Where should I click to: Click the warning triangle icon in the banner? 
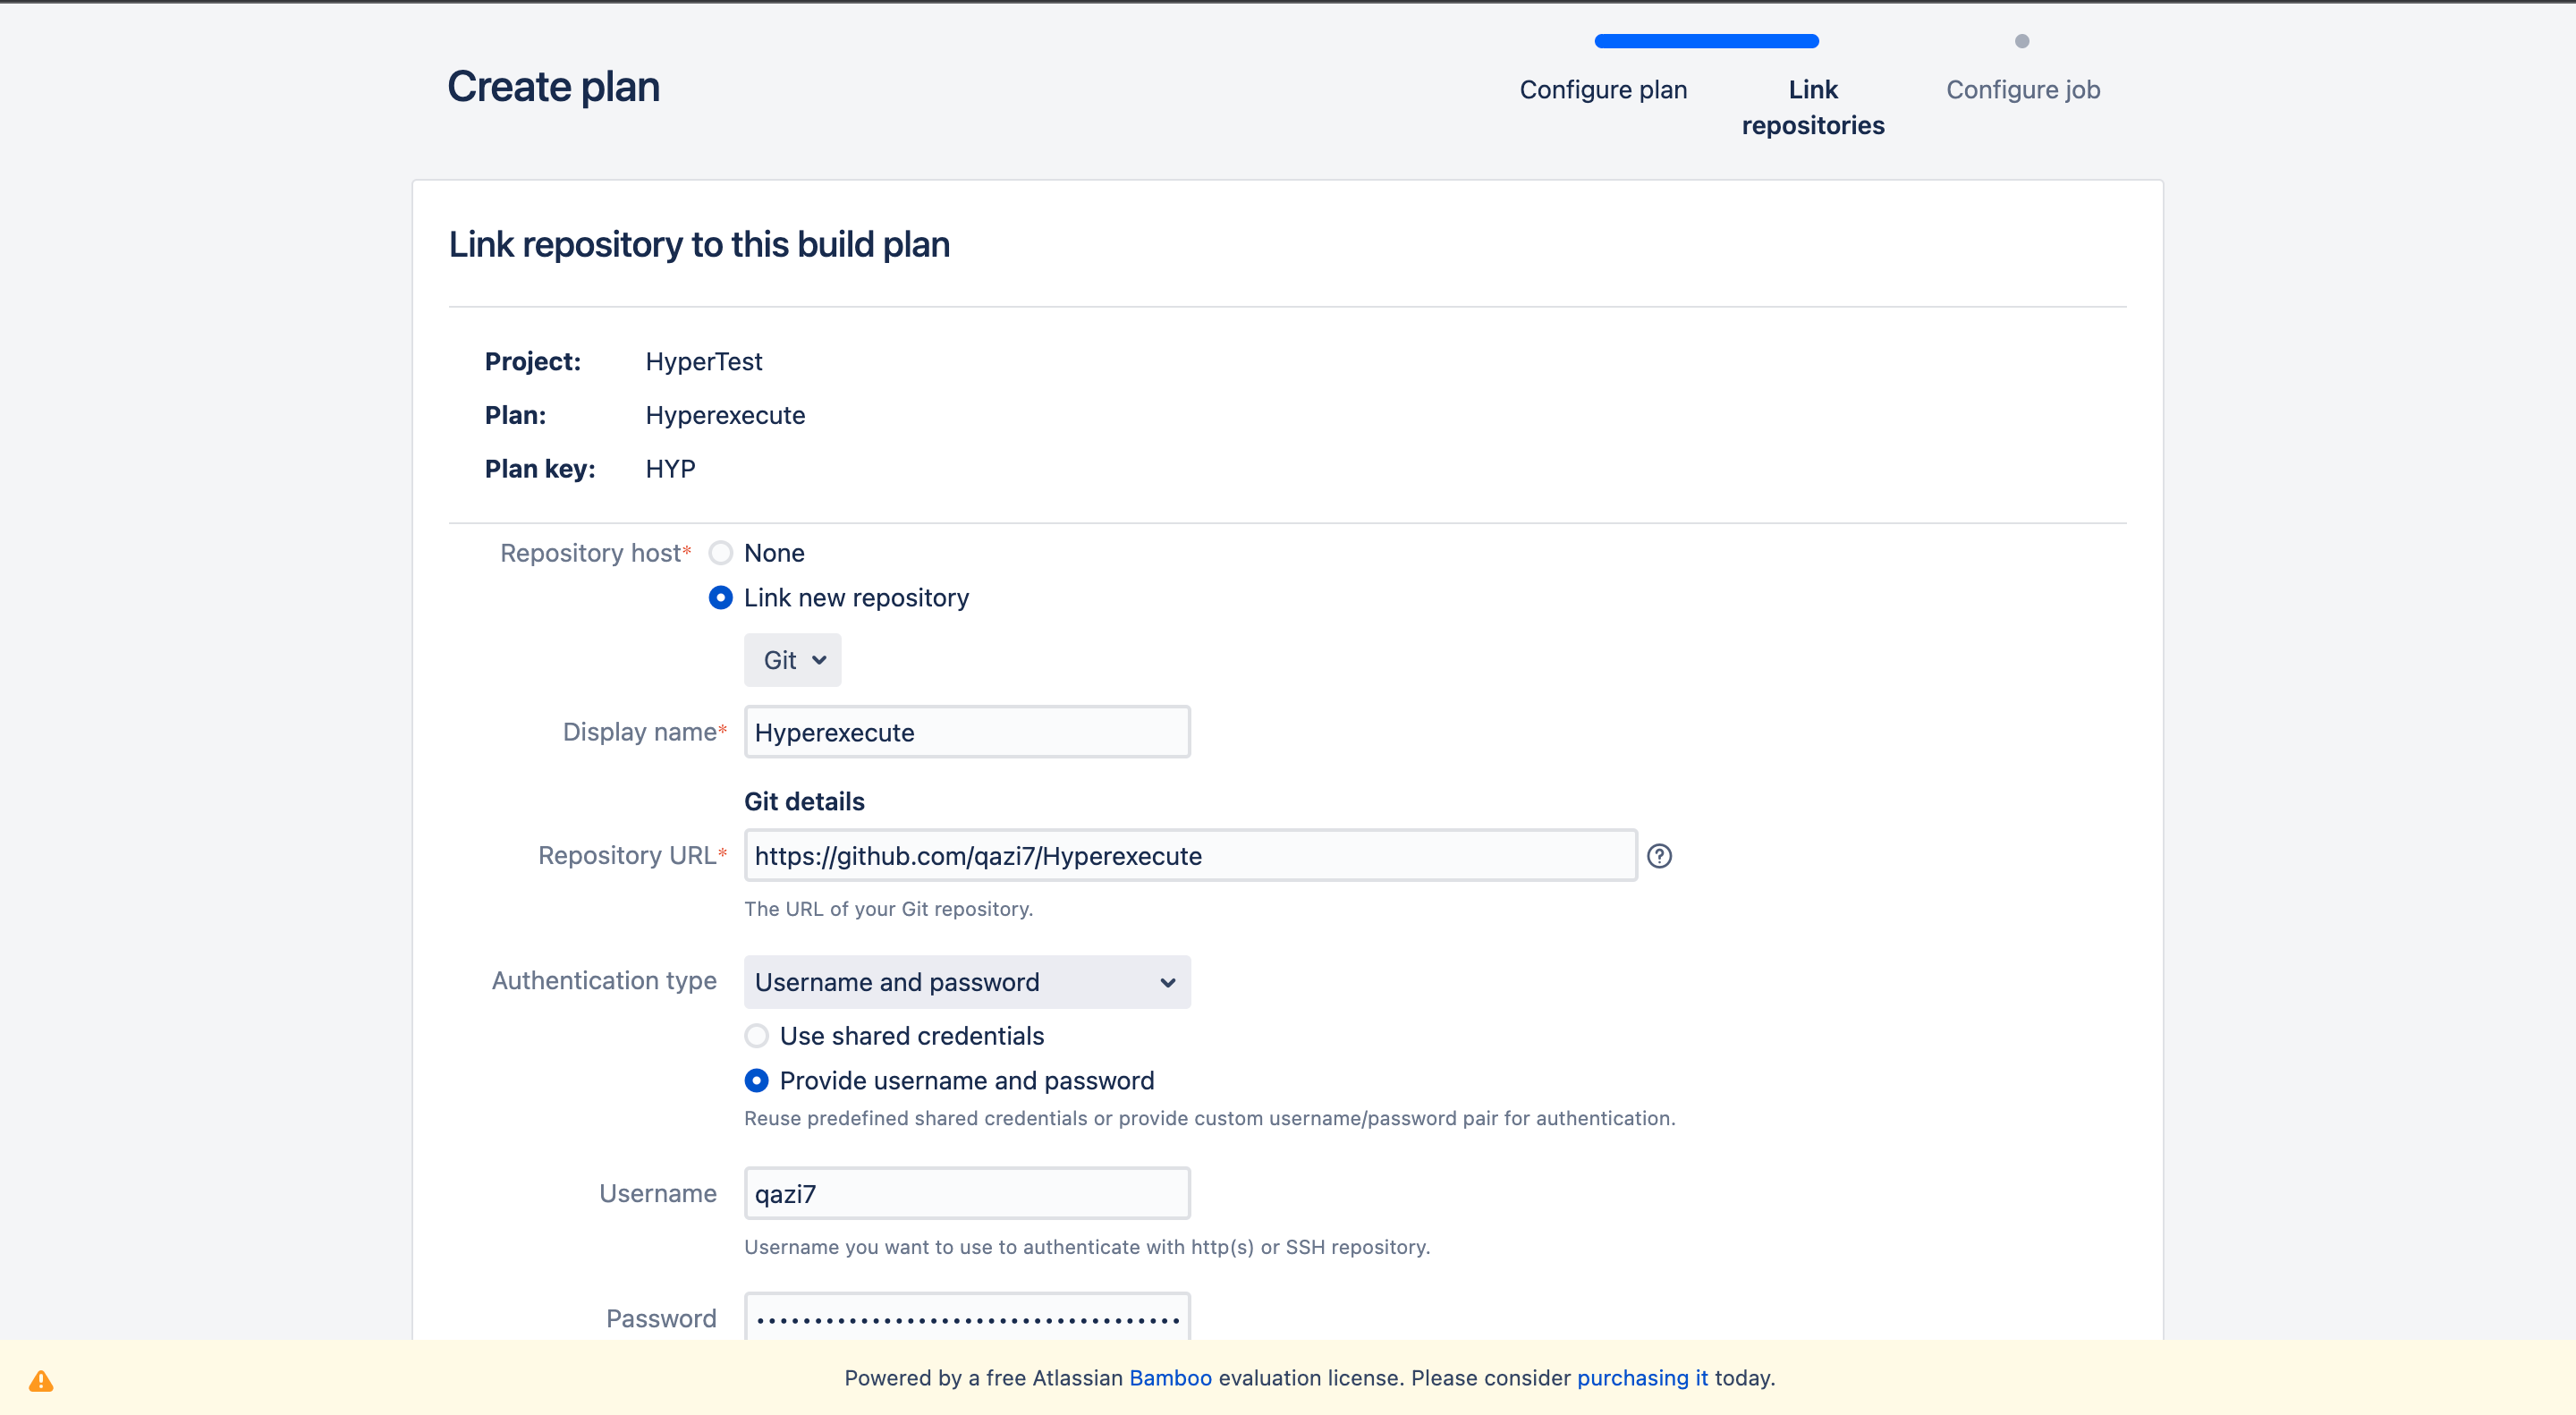41,1381
